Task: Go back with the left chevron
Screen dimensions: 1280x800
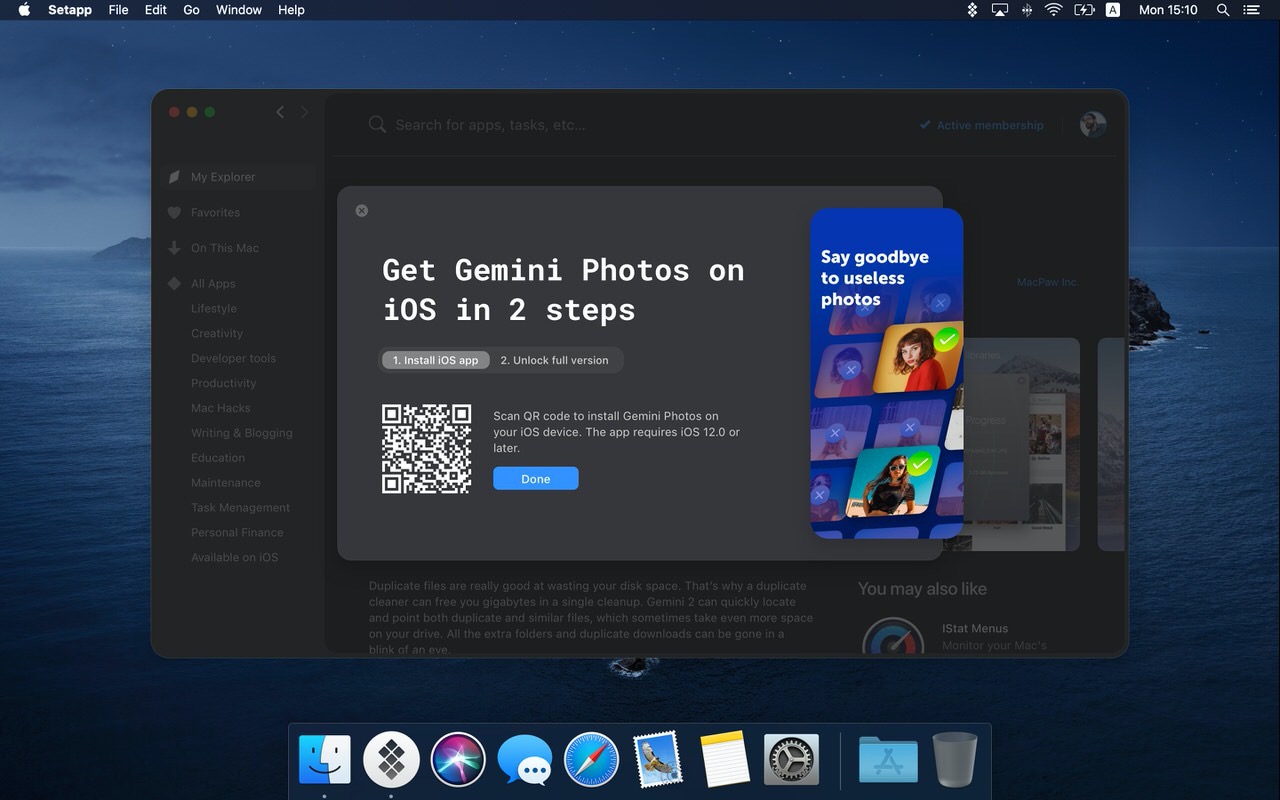Action: (x=280, y=112)
